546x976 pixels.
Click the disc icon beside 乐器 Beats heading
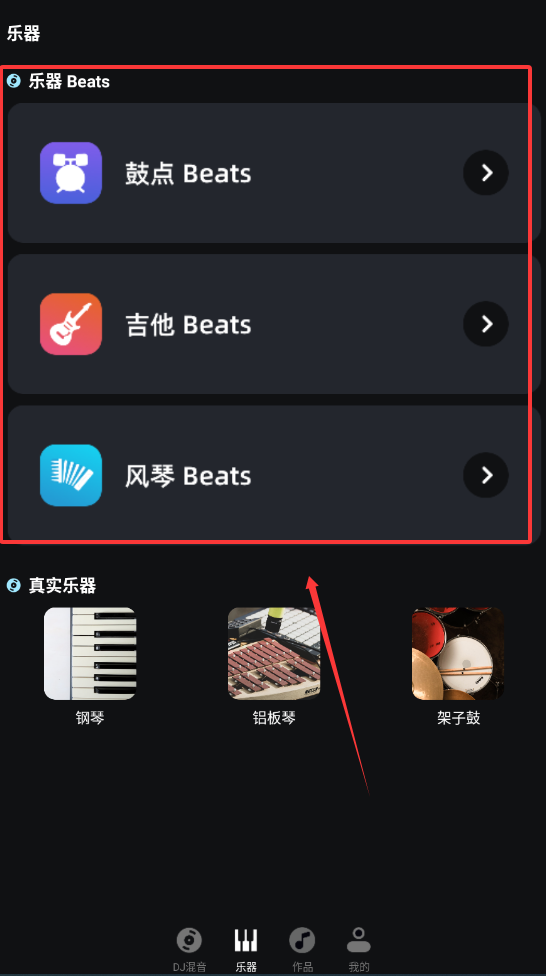(x=14, y=81)
